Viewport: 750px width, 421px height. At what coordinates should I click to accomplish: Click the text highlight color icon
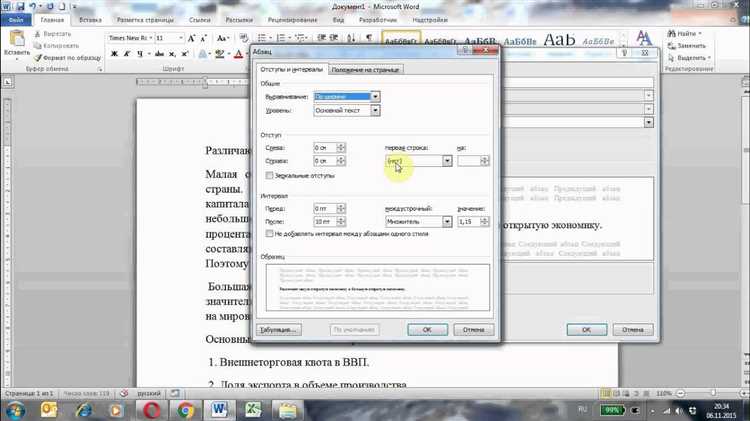(219, 54)
